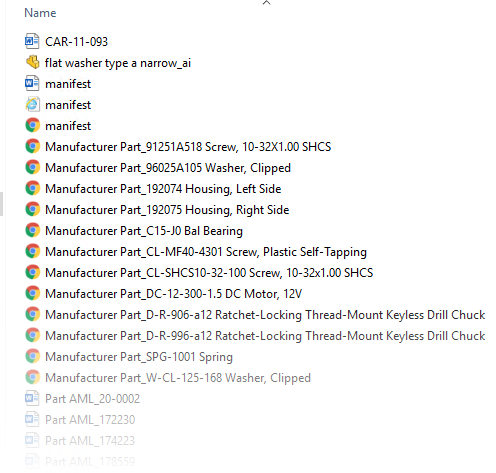Viewport: 496px width, 473px height.
Task: Click the flat washer type a narrow_ai icon
Action: tap(32, 62)
